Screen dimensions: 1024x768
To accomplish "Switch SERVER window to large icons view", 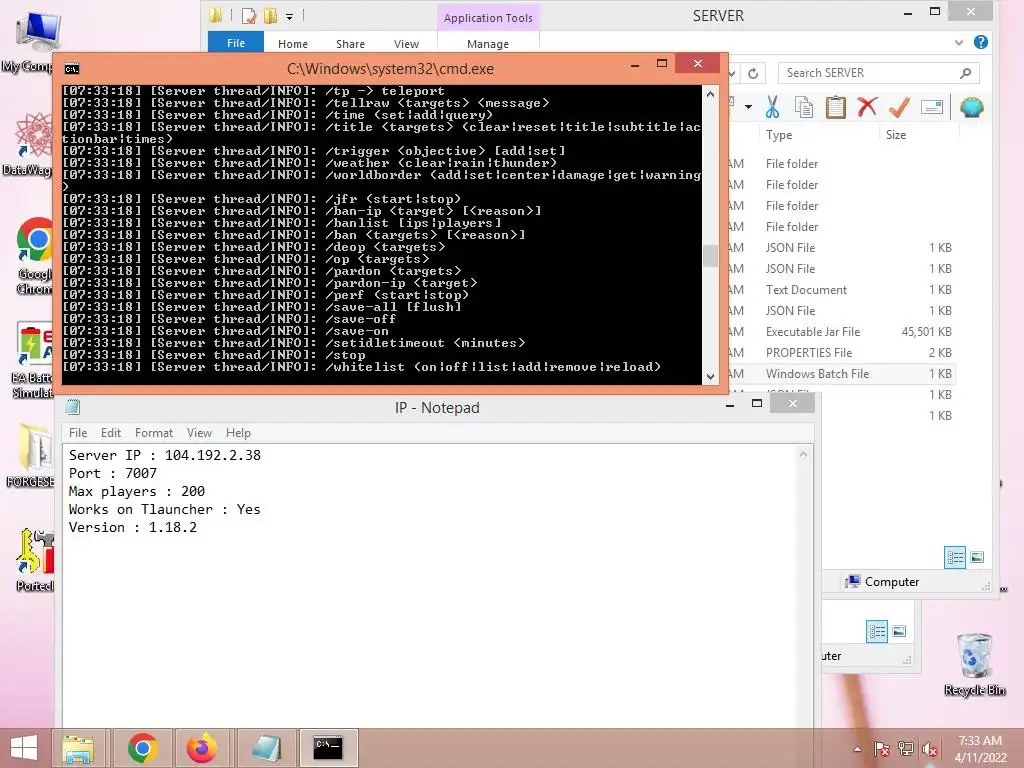I will click(977, 557).
